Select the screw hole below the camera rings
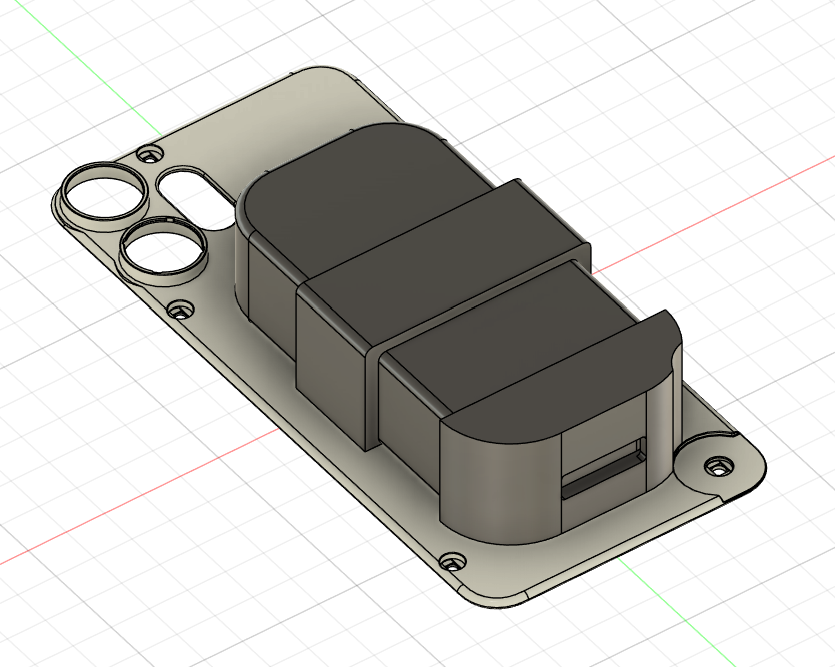Image resolution: width=835 pixels, height=667 pixels. pos(180,310)
